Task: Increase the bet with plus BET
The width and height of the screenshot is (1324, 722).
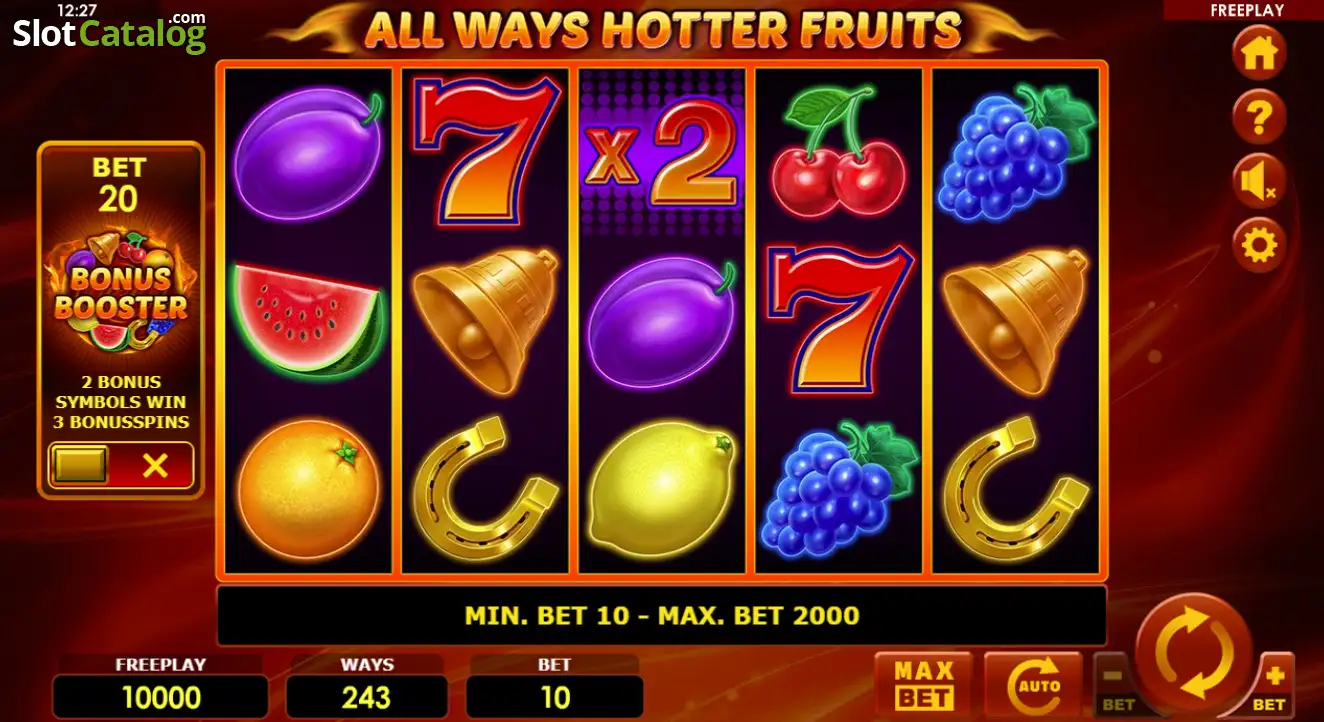Action: coord(1272,685)
